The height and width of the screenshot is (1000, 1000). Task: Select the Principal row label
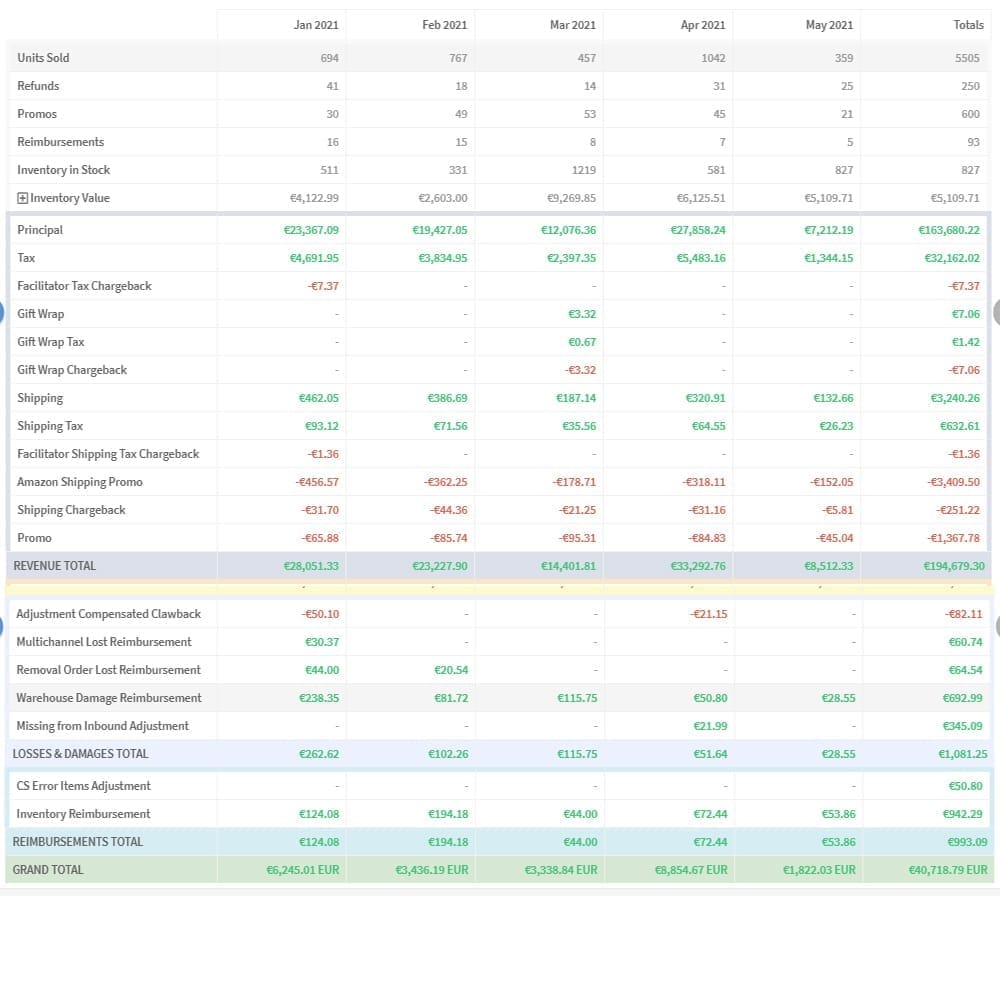40,230
